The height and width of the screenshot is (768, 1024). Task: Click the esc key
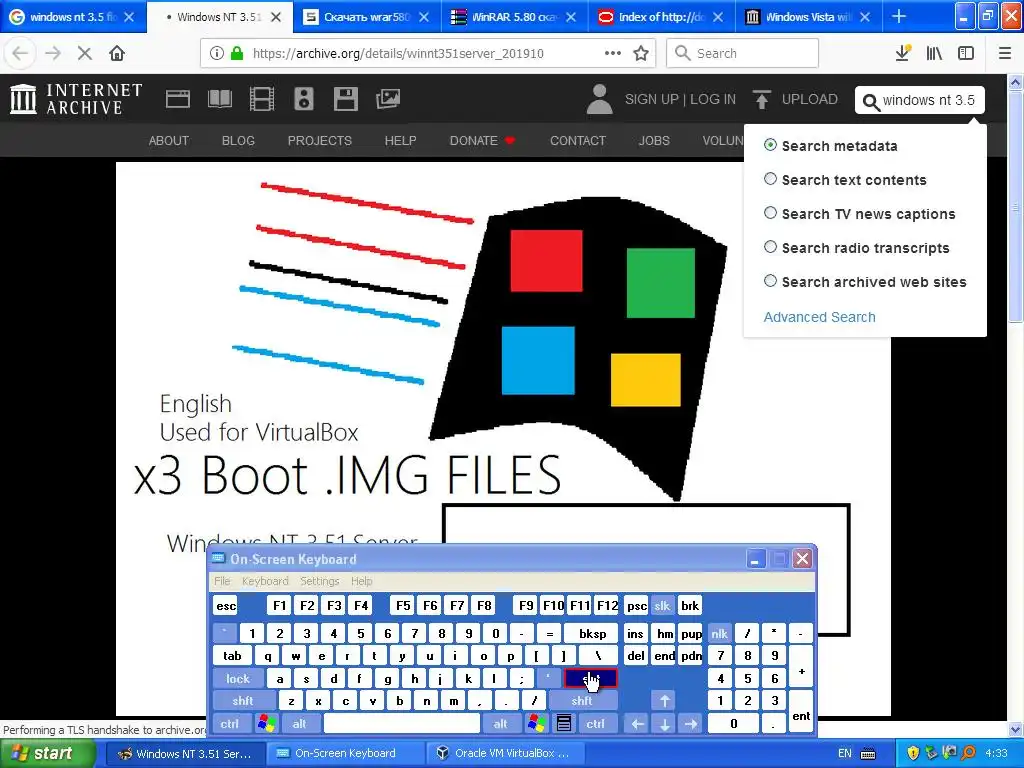coord(226,606)
